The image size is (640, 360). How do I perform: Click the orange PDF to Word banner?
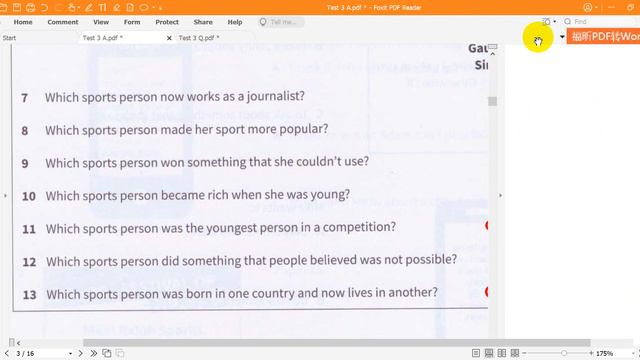(603, 37)
